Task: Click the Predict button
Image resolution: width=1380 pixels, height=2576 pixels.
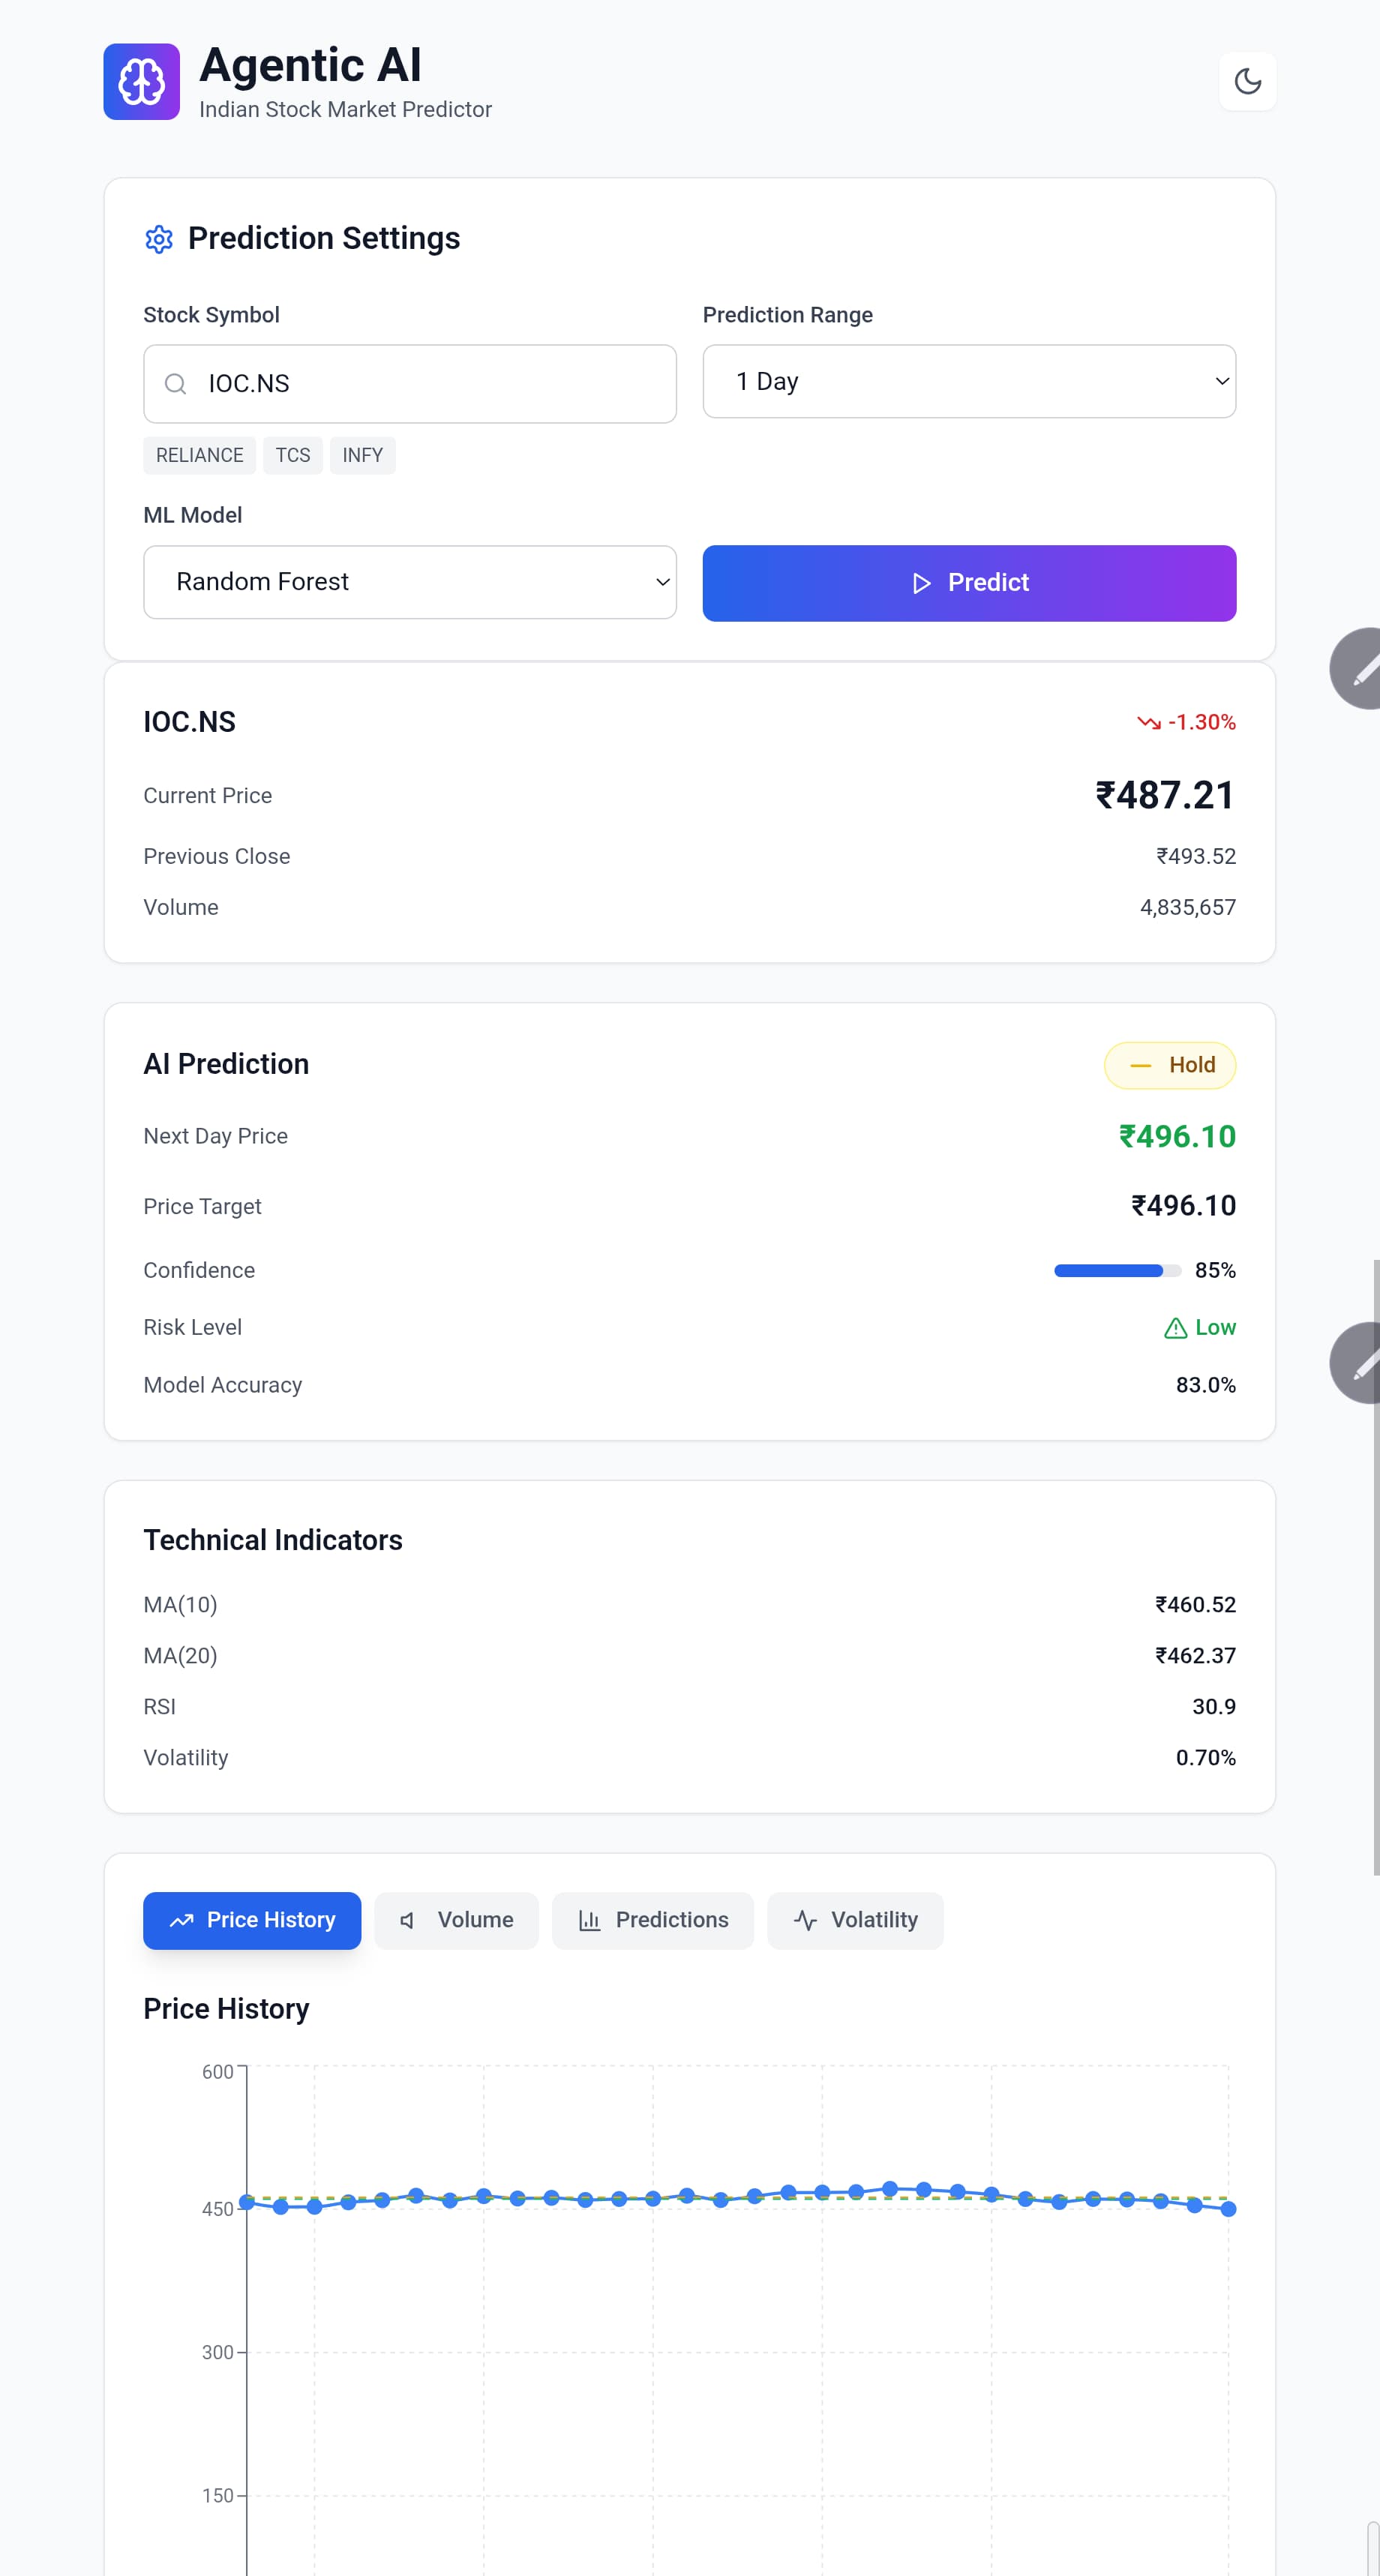Action: click(969, 583)
